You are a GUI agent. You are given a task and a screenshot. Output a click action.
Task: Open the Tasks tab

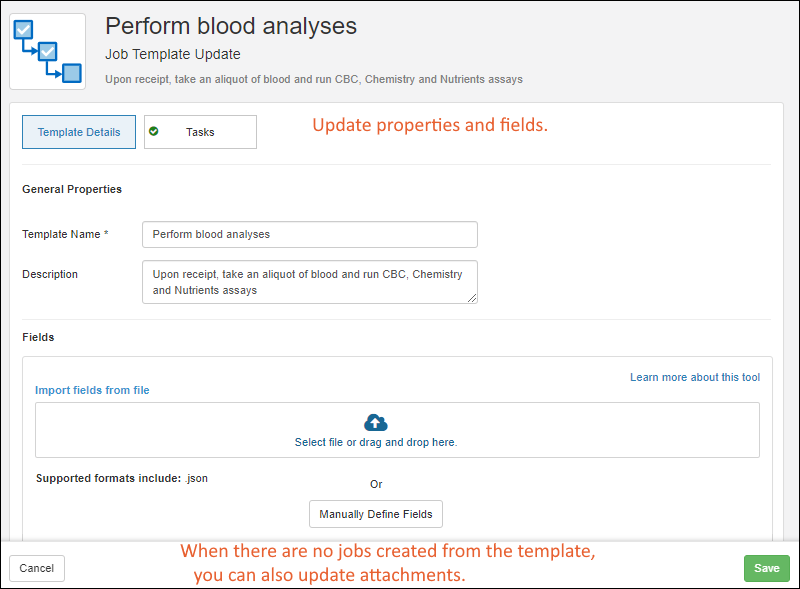point(200,132)
